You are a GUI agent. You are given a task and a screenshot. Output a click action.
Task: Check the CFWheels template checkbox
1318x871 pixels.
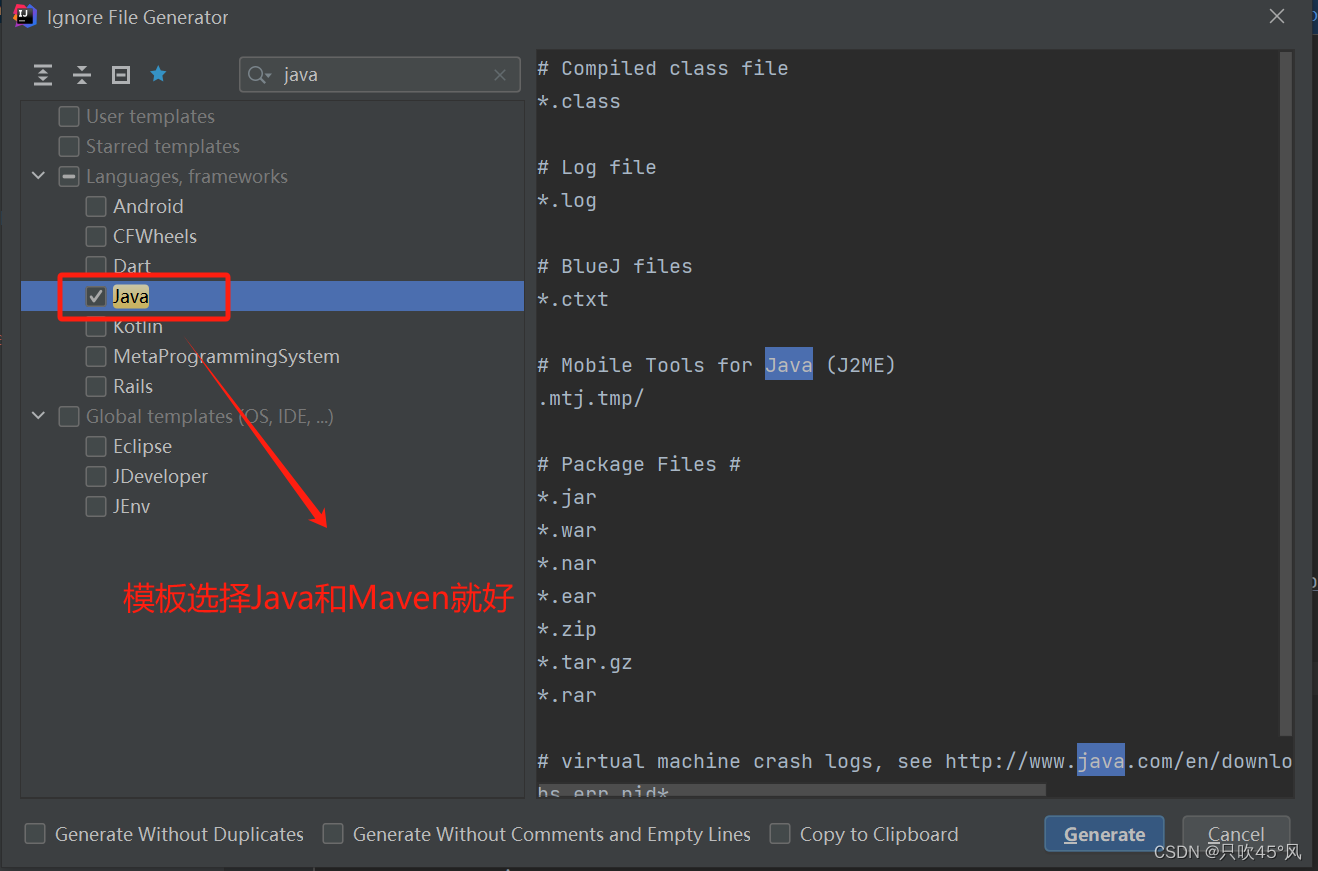pos(96,237)
